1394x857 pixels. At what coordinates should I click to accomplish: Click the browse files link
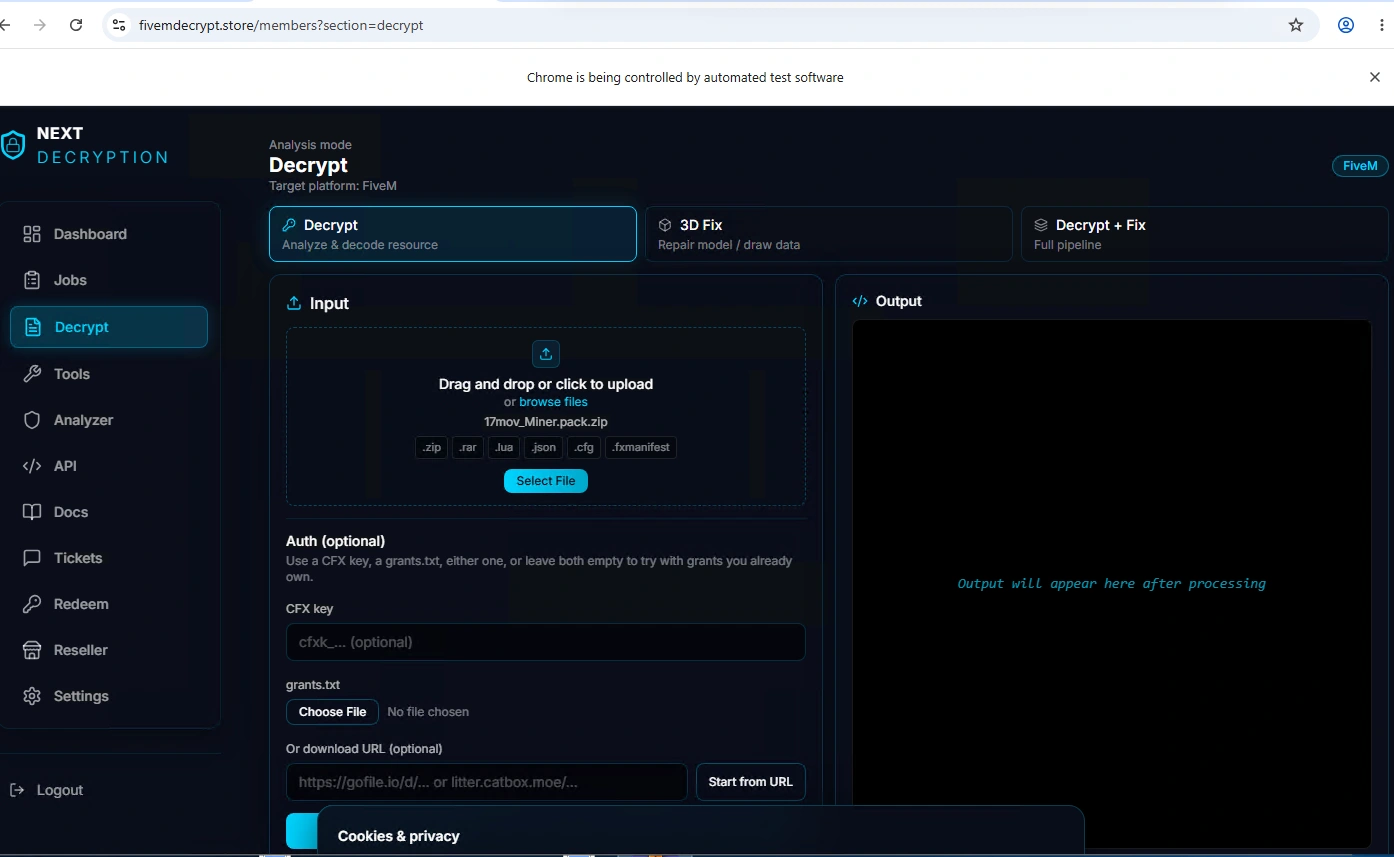point(553,402)
